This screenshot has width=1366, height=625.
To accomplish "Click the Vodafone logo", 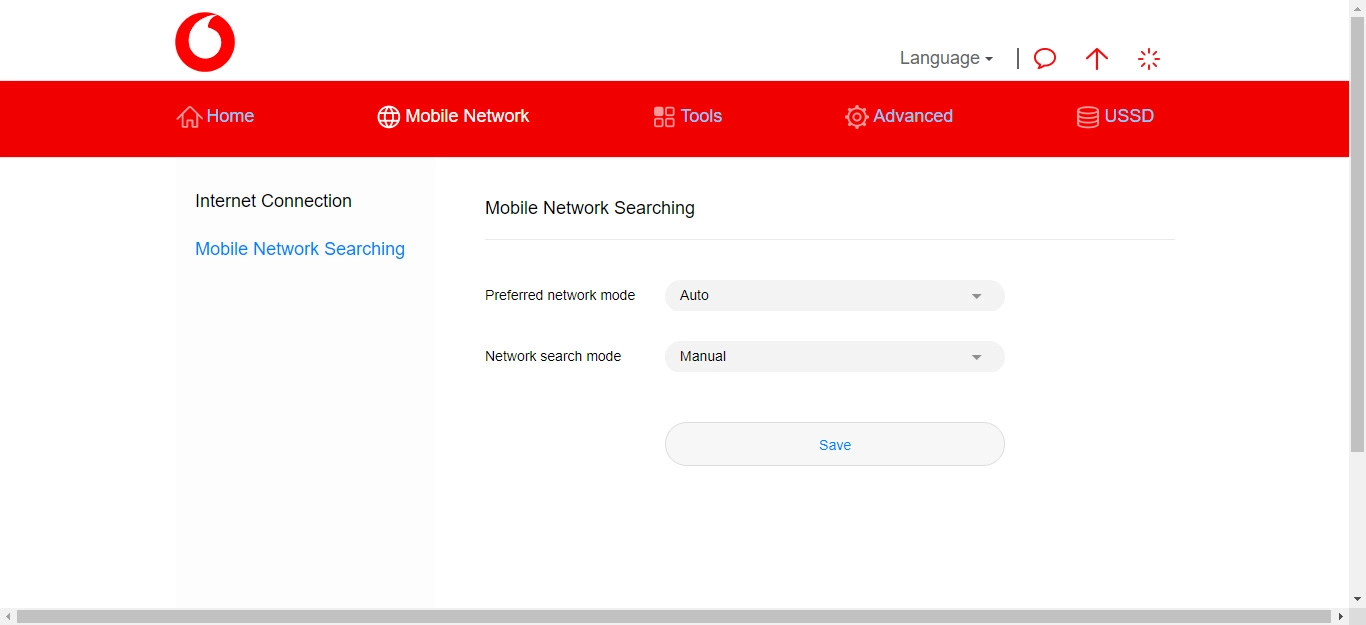I will click(205, 42).
